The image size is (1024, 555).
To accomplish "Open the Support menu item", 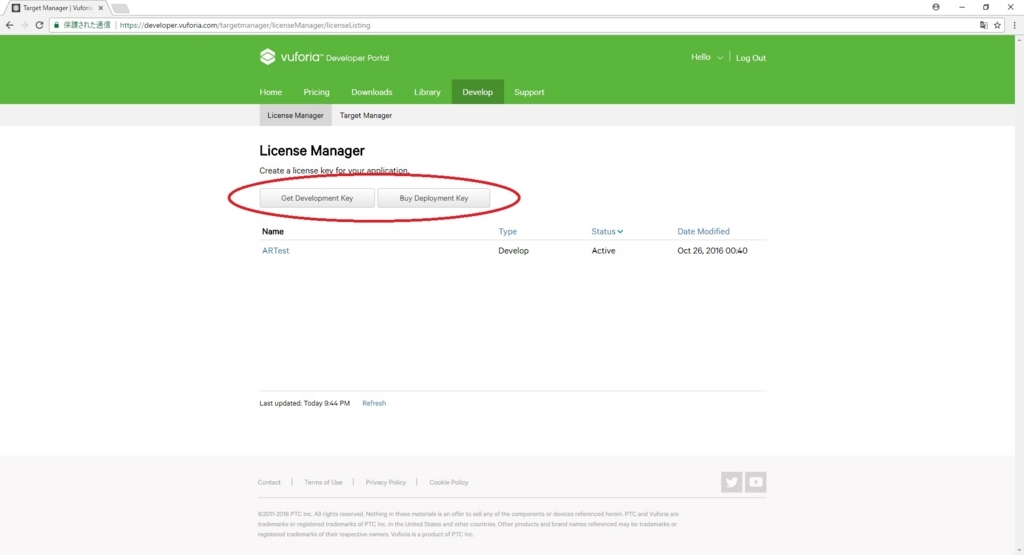I will tap(529, 92).
